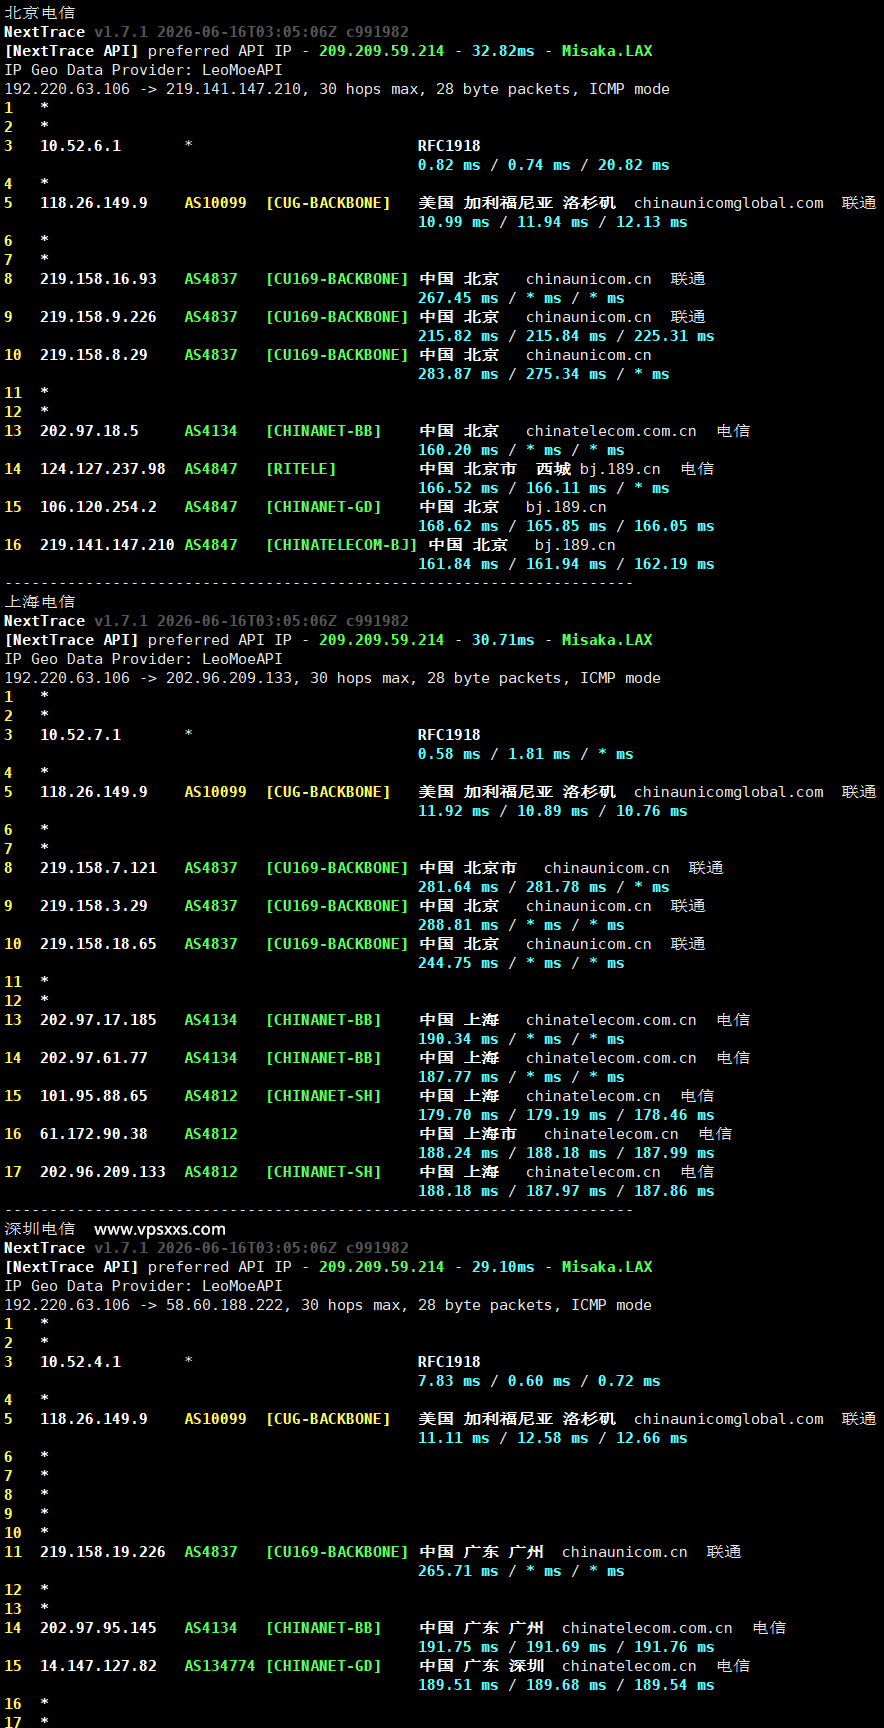Select hop IP 219.158.7.121
The height and width of the screenshot is (1728, 884).
(98, 868)
